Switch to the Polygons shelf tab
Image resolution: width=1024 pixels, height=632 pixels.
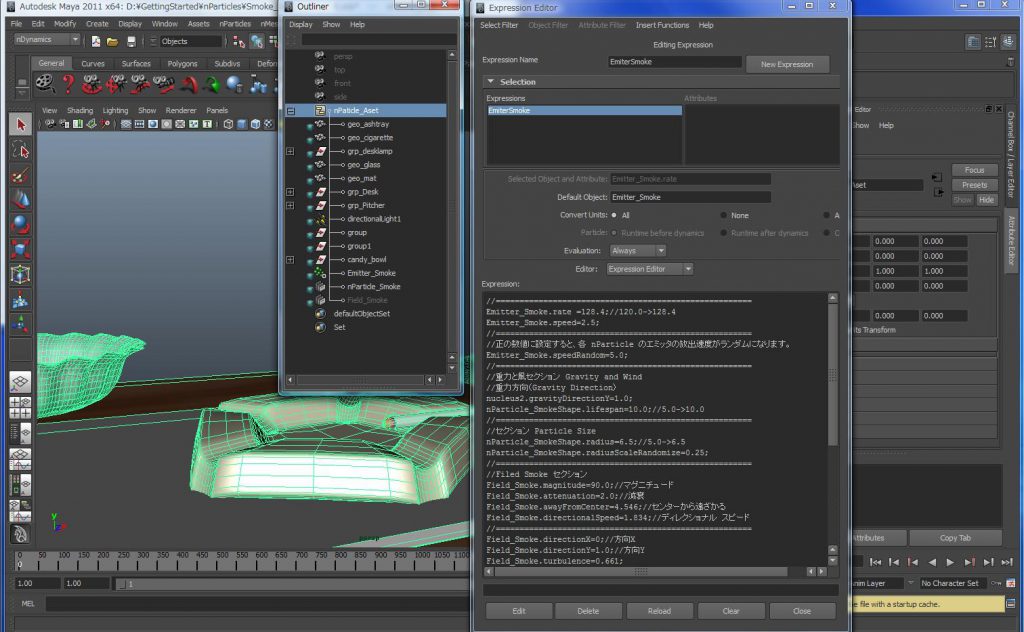[x=182, y=64]
